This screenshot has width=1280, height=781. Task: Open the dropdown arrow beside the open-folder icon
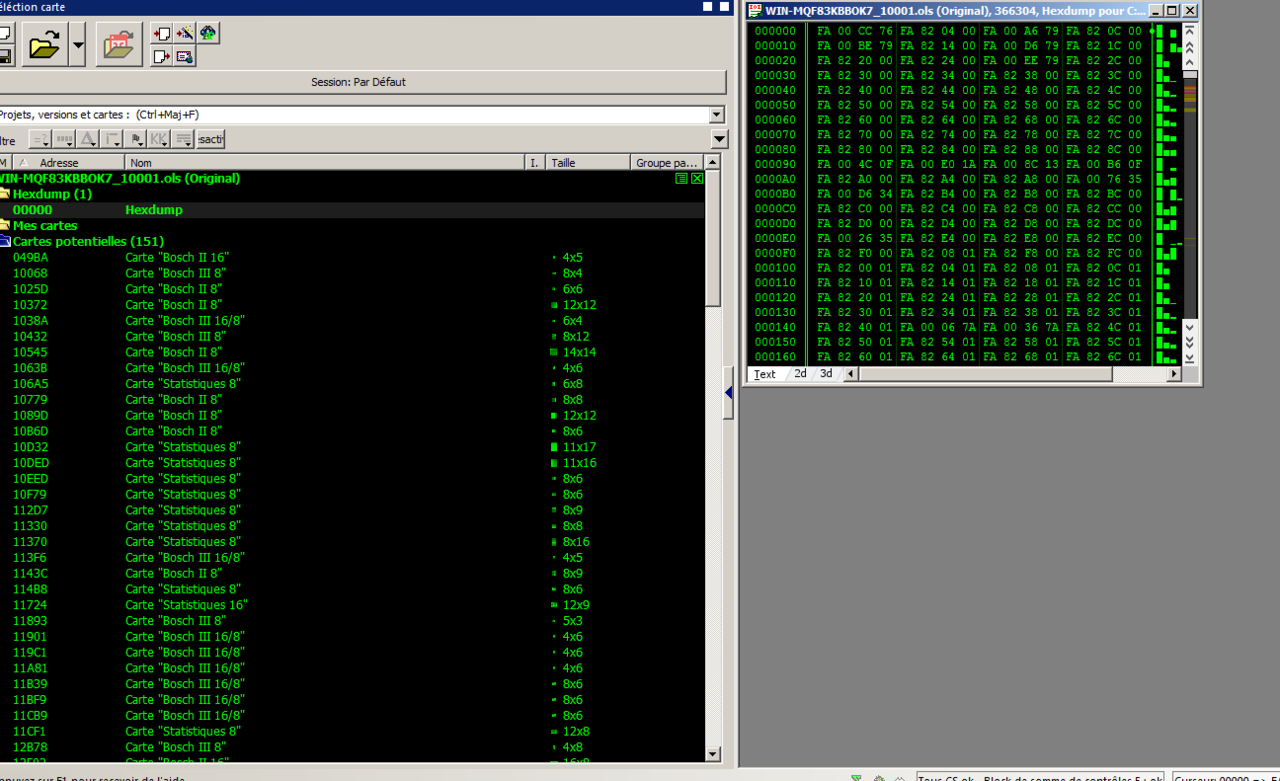78,44
